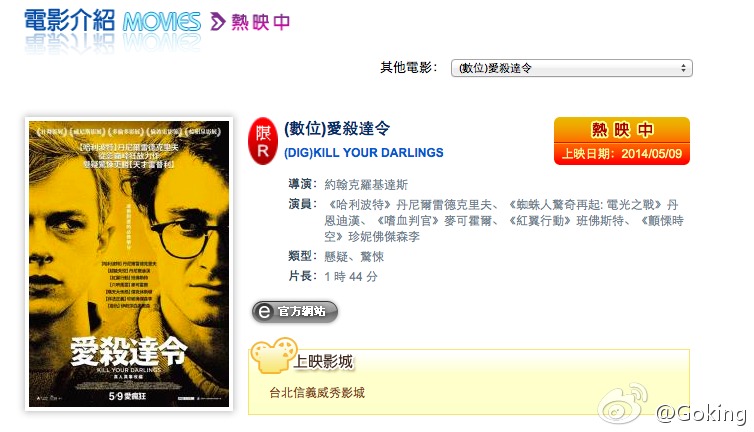Click the purple arrow chevron in header
Image resolution: width=754 pixels, height=432 pixels.
pos(218,22)
